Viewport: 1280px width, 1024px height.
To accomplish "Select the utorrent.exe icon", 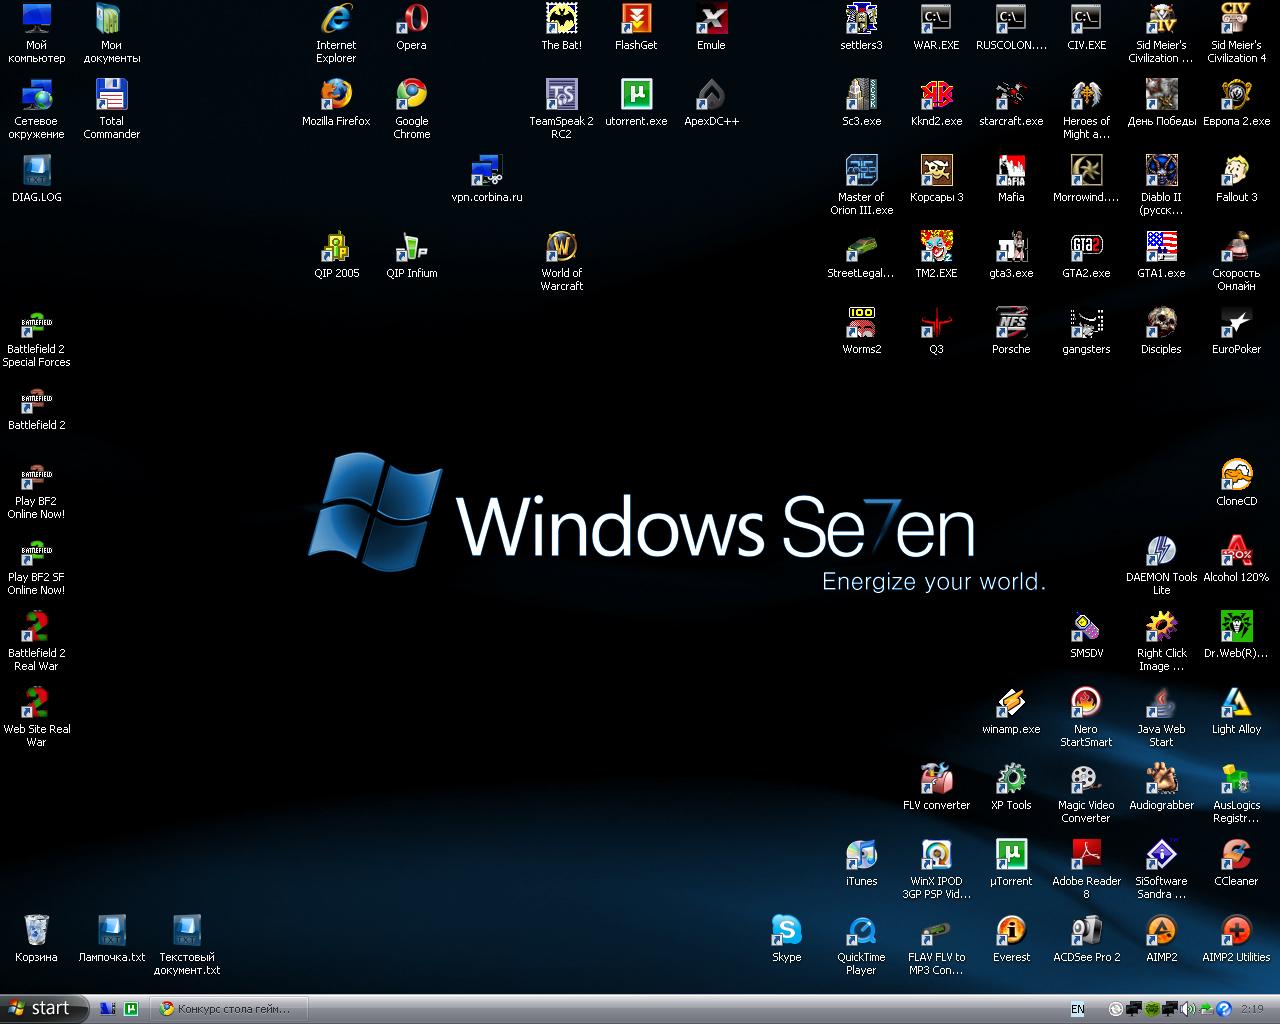I will coord(636,95).
